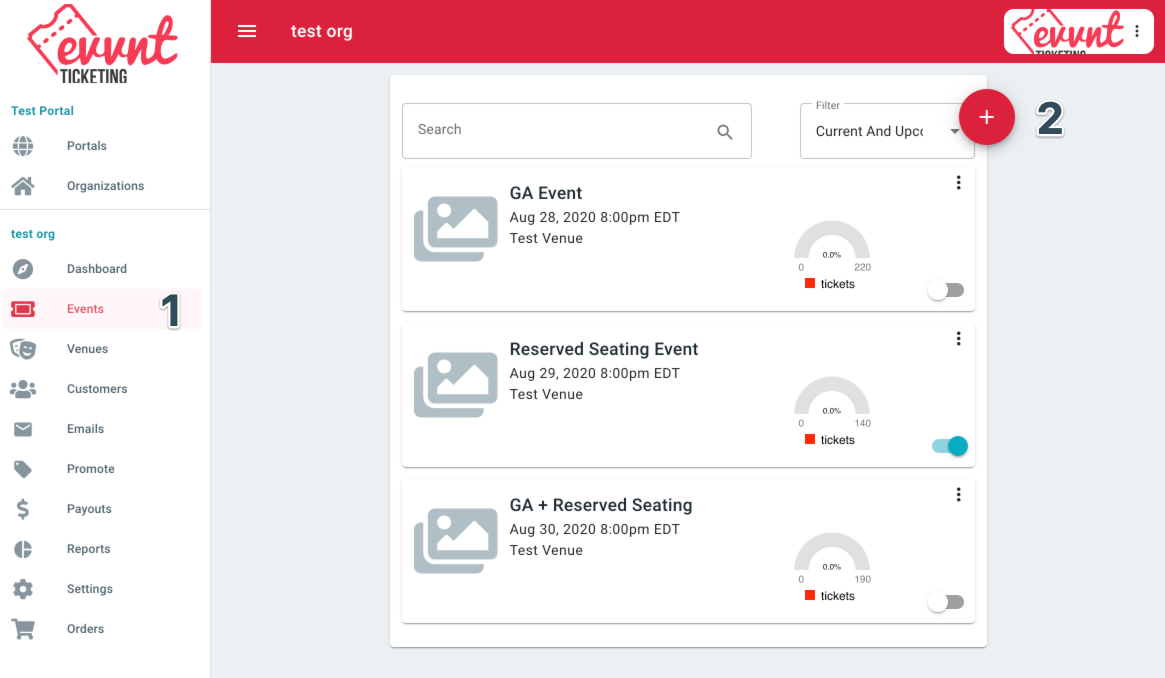Image resolution: width=1165 pixels, height=678 pixels.
Task: Click the "test org" title in header
Action: click(322, 31)
